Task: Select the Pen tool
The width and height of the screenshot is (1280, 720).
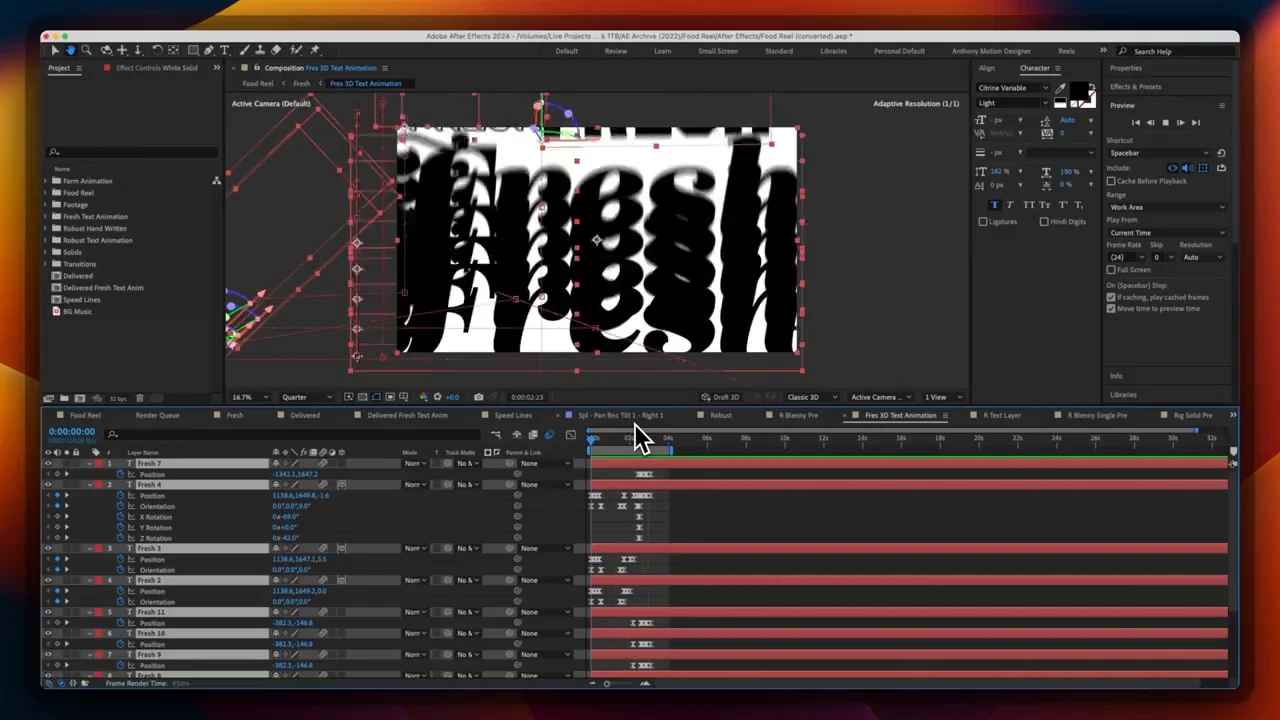Action: coord(209,50)
